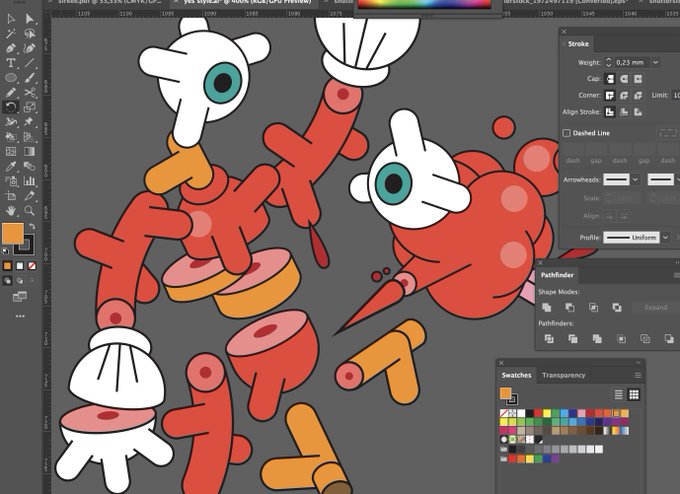Set paint to None in toolbar
The image size is (680, 494).
click(x=32, y=266)
